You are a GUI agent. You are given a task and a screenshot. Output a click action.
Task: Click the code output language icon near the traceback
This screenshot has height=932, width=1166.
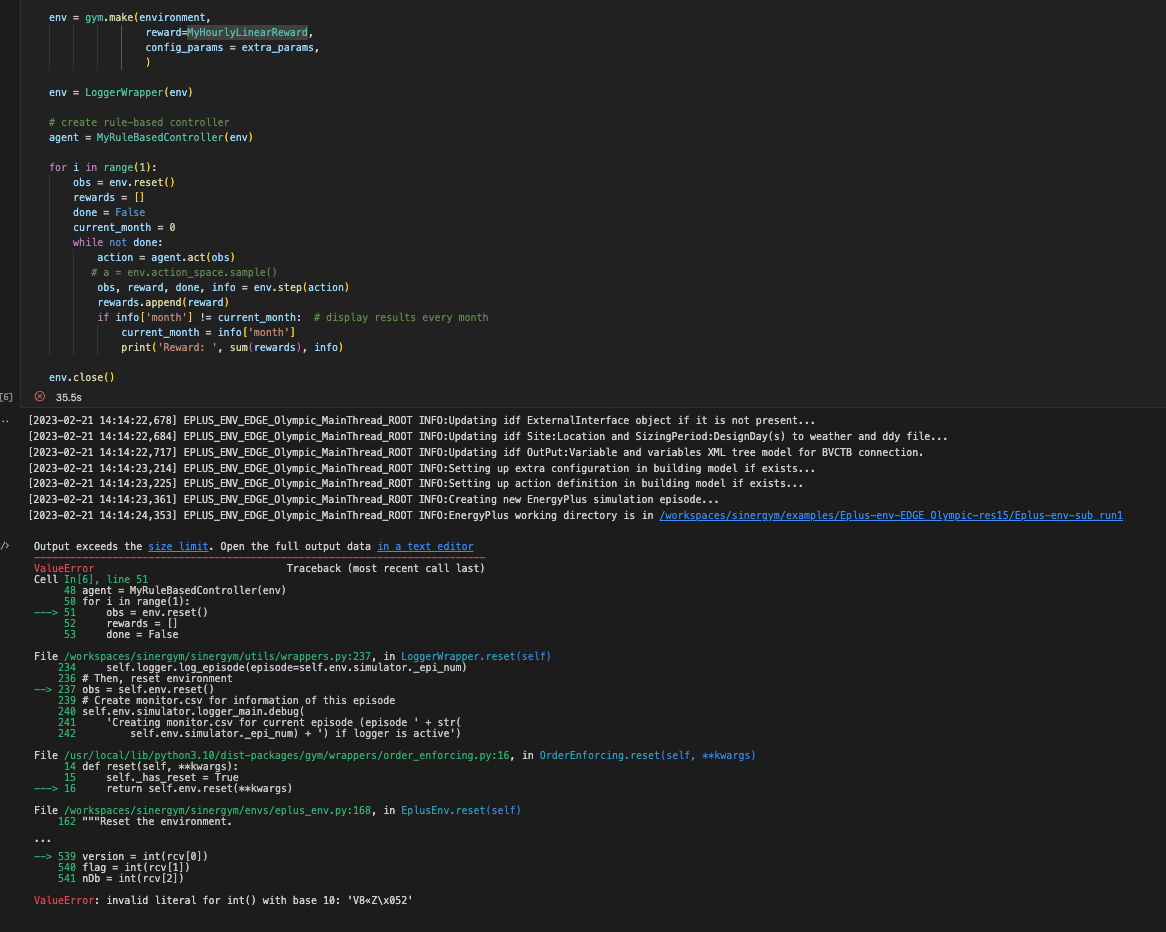click(6, 546)
